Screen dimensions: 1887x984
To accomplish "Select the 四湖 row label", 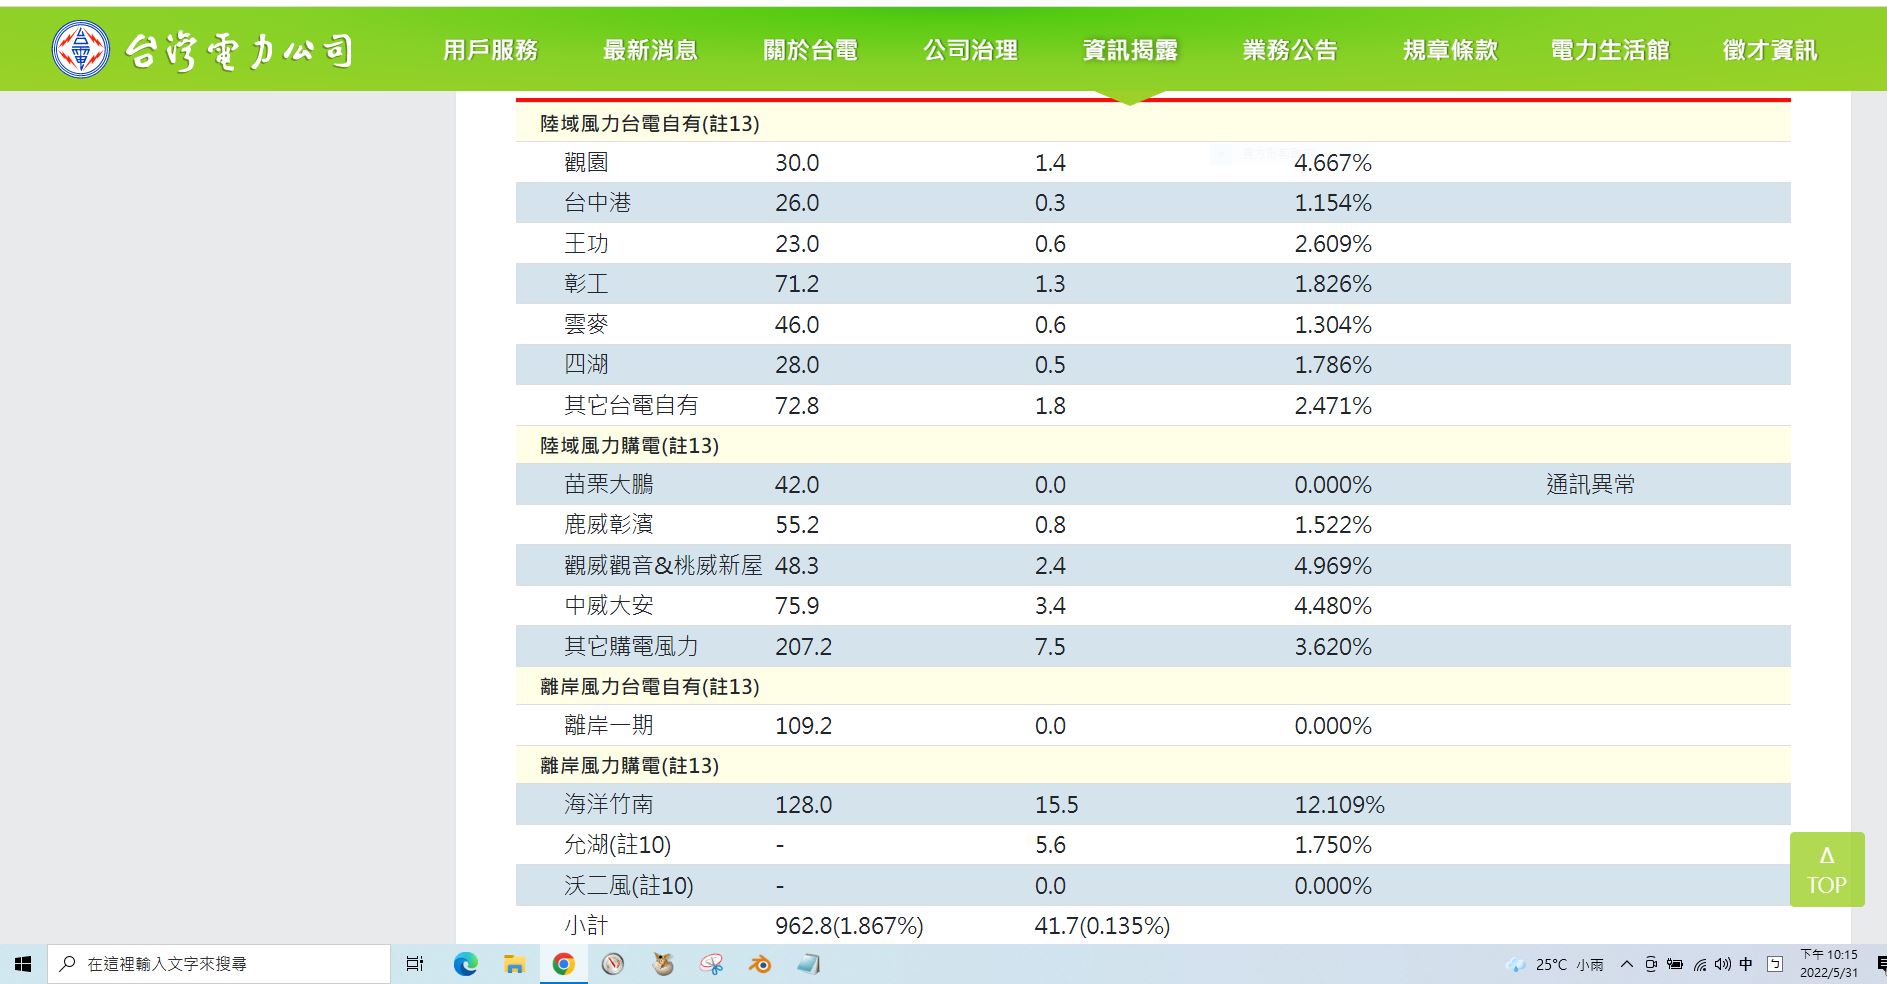I will pos(586,365).
